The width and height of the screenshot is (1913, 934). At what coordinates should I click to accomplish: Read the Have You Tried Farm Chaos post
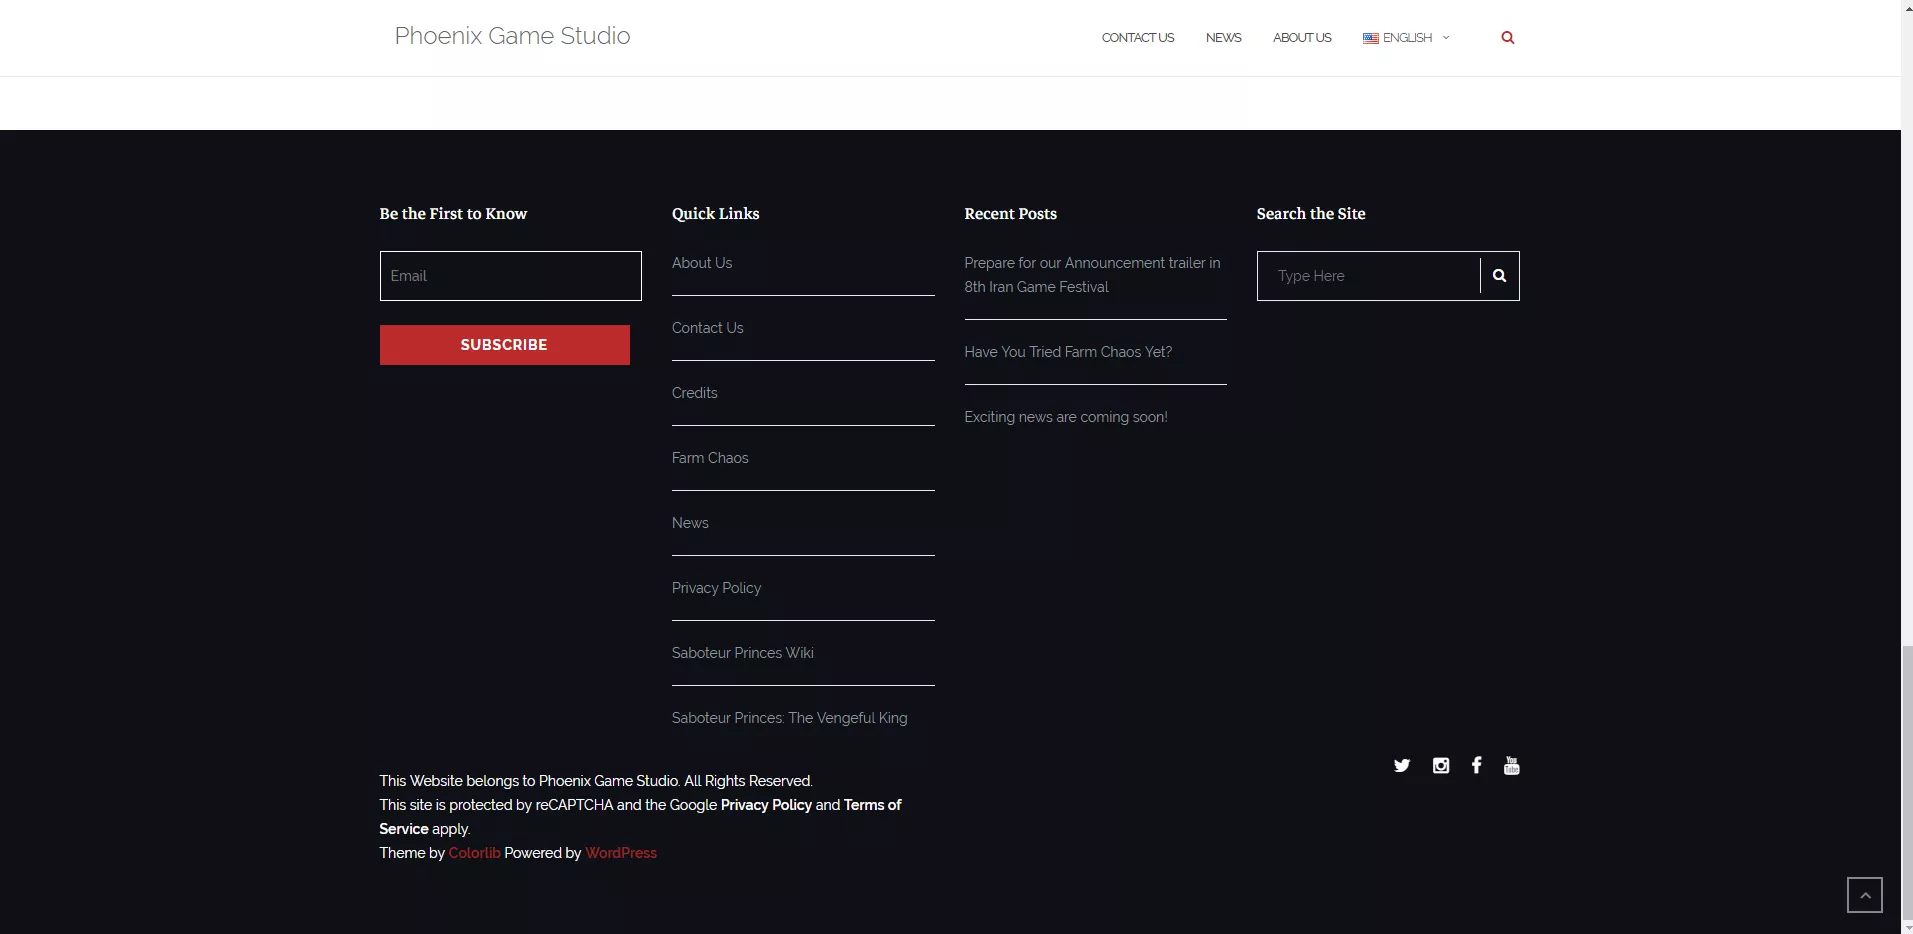1067,352
